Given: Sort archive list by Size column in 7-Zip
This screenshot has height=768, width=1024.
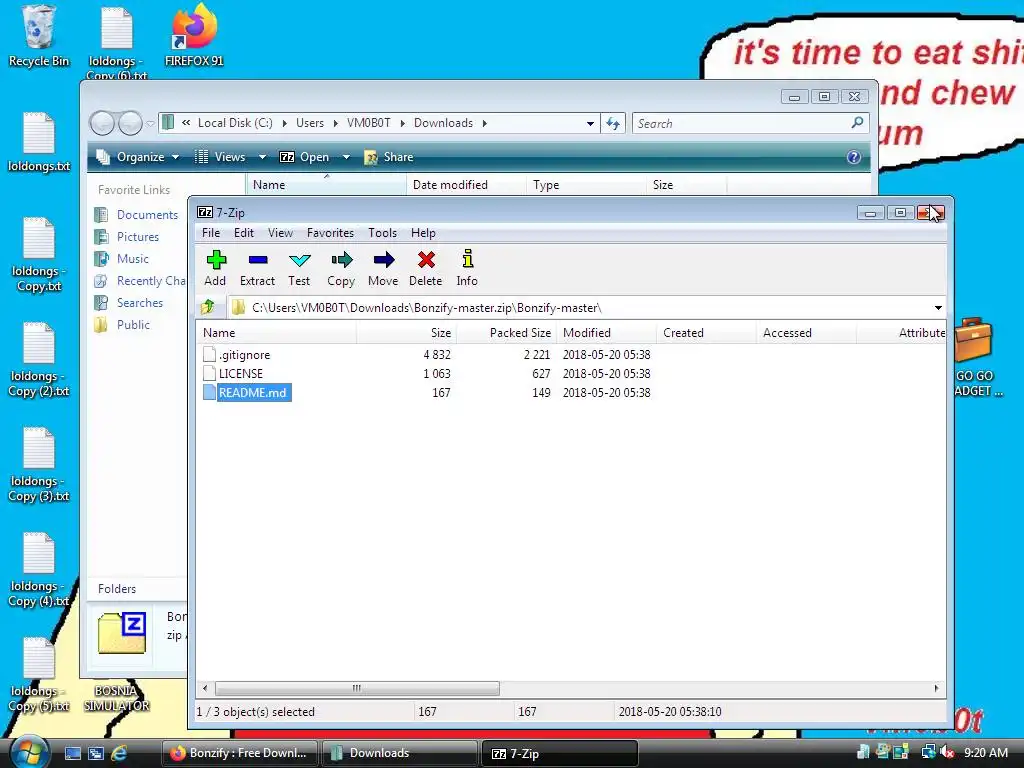Looking at the screenshot, I should [x=406, y=333].
